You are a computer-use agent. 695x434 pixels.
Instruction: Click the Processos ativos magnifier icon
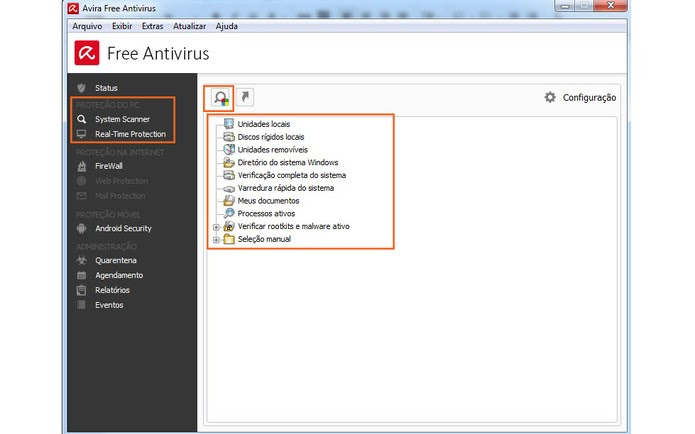click(x=229, y=213)
